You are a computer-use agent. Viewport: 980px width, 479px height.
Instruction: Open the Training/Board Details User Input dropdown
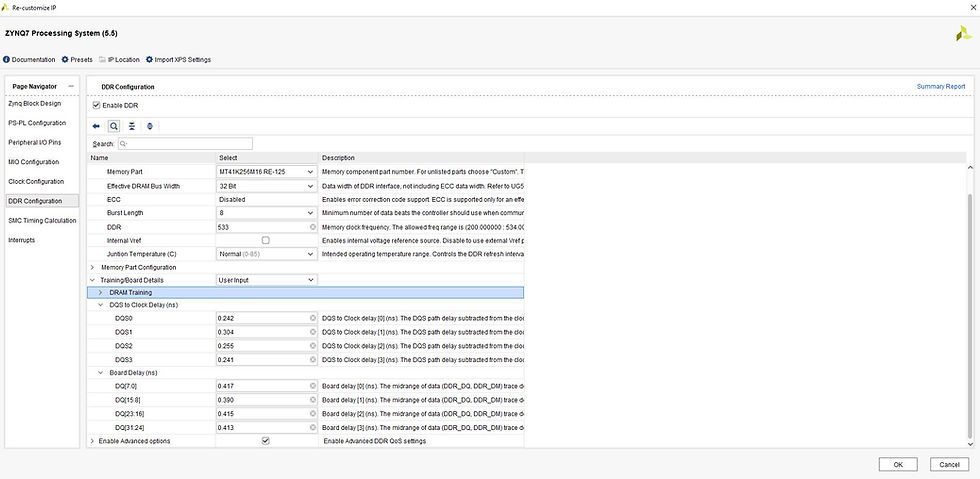click(267, 280)
